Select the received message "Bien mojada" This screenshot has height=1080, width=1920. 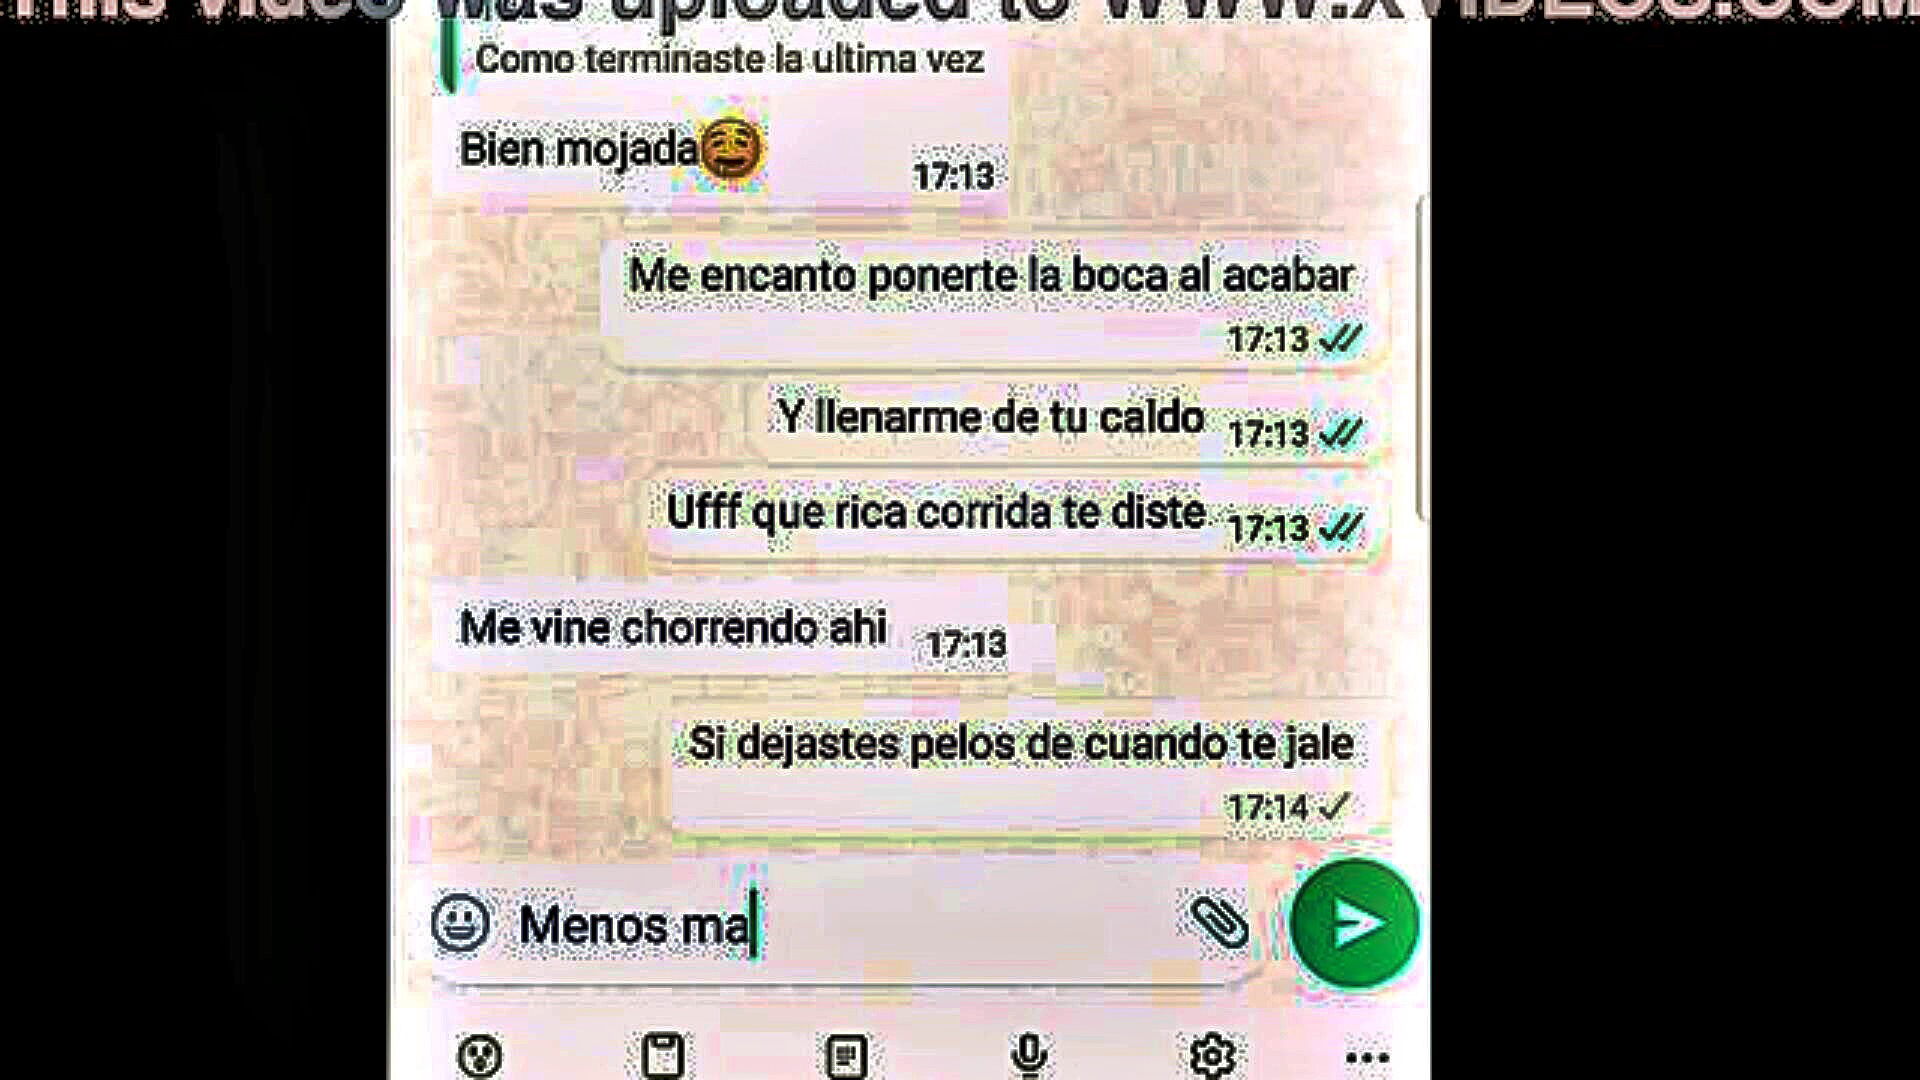pyautogui.click(x=718, y=152)
